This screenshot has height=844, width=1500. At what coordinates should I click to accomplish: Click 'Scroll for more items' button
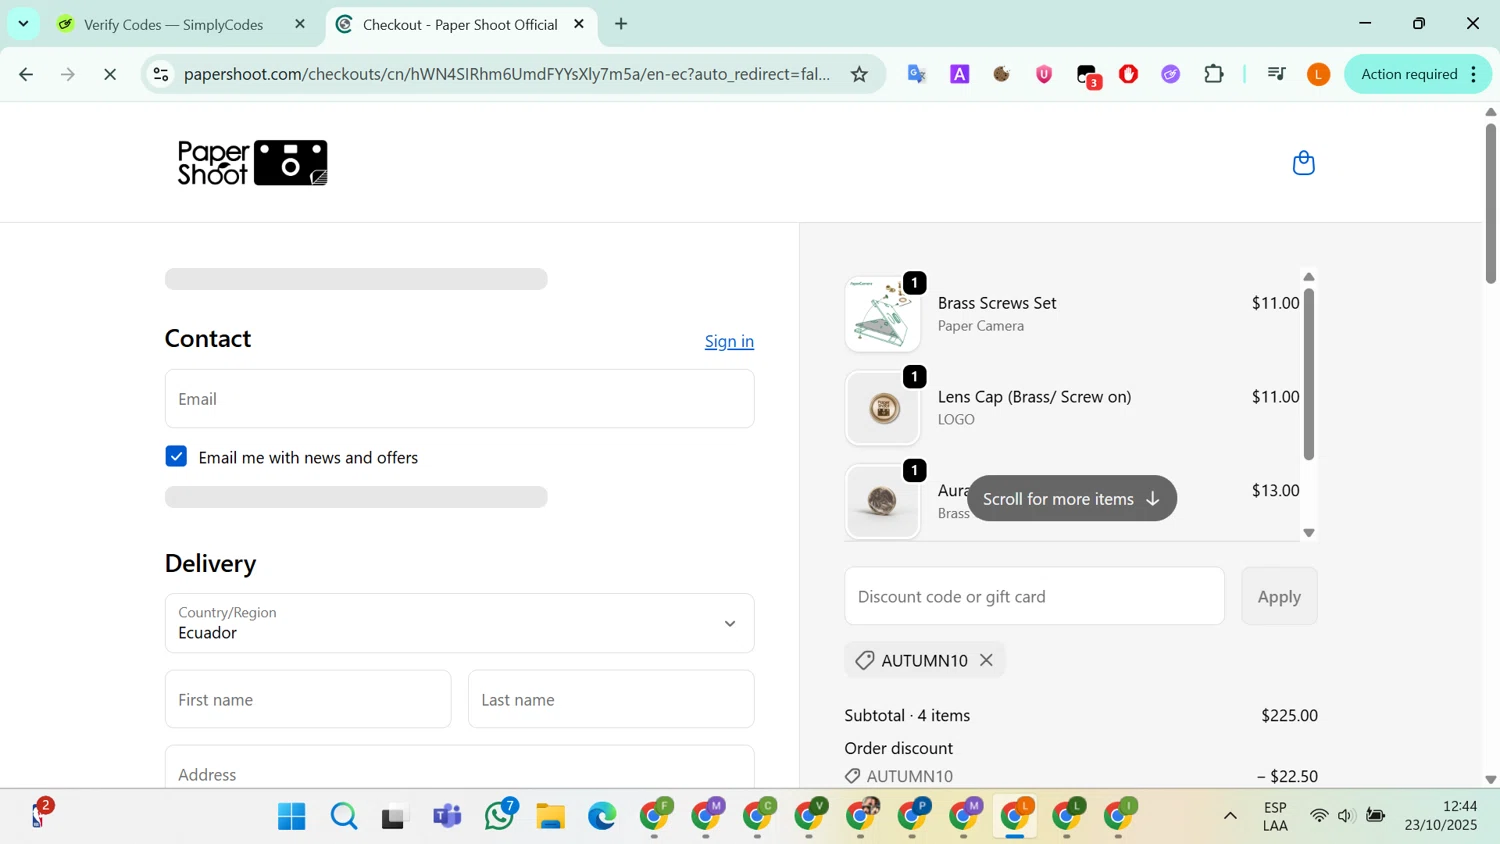(x=1071, y=498)
